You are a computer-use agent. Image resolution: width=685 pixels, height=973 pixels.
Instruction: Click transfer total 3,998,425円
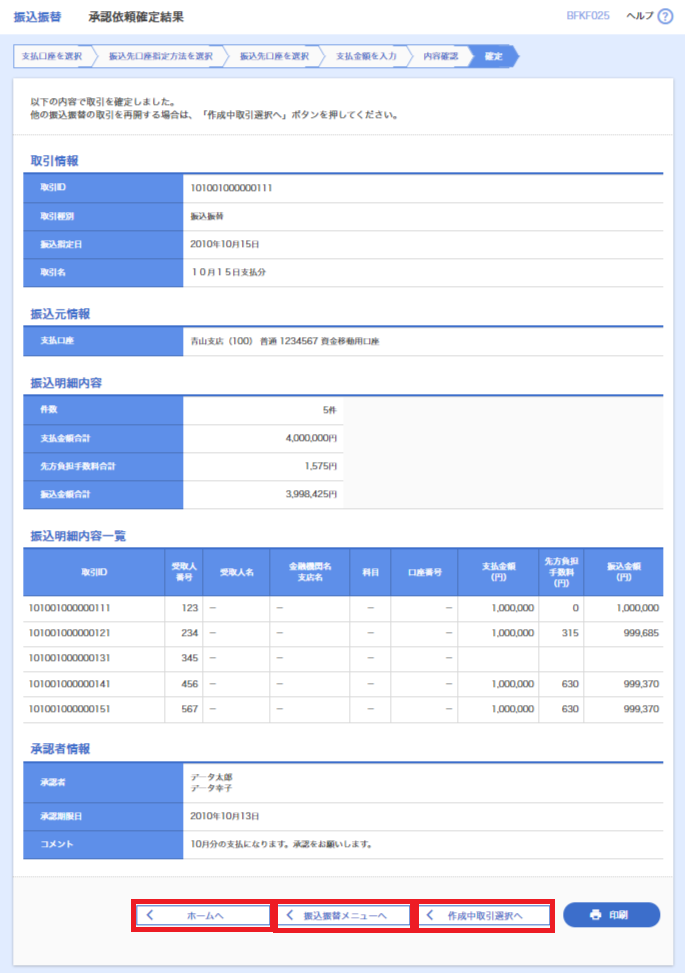pyautogui.click(x=311, y=494)
